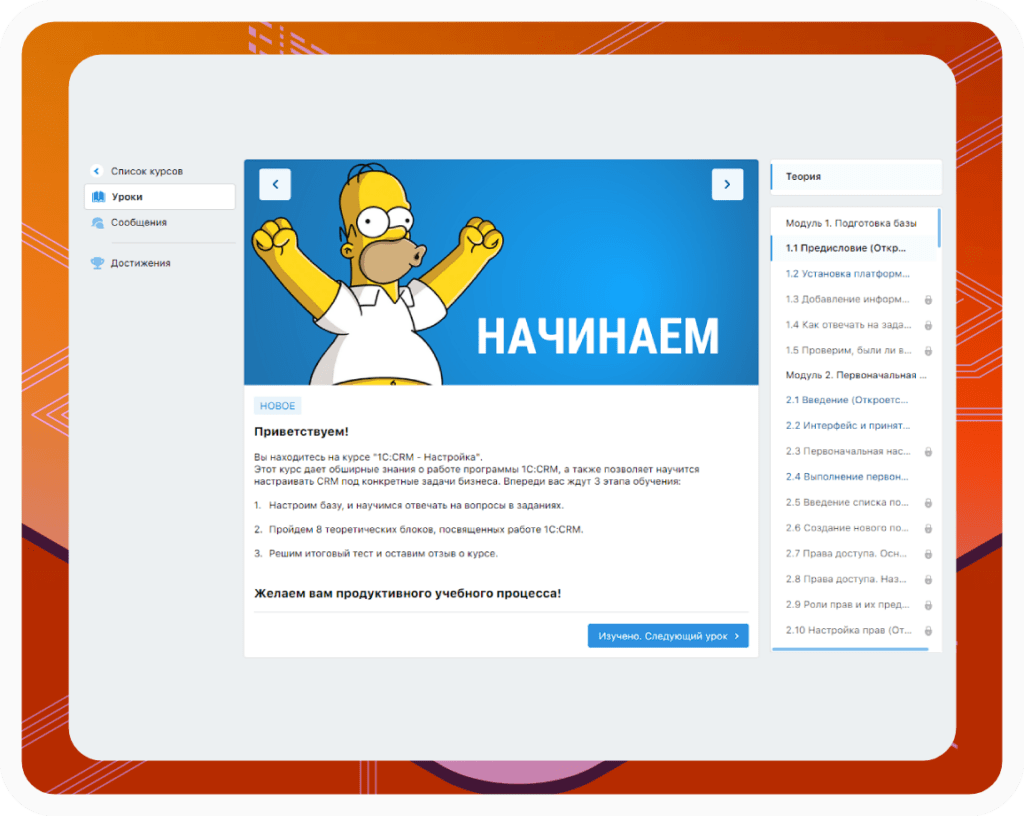Open the Список курсов course list
Viewport: 1024px width, 816px height.
146,171
